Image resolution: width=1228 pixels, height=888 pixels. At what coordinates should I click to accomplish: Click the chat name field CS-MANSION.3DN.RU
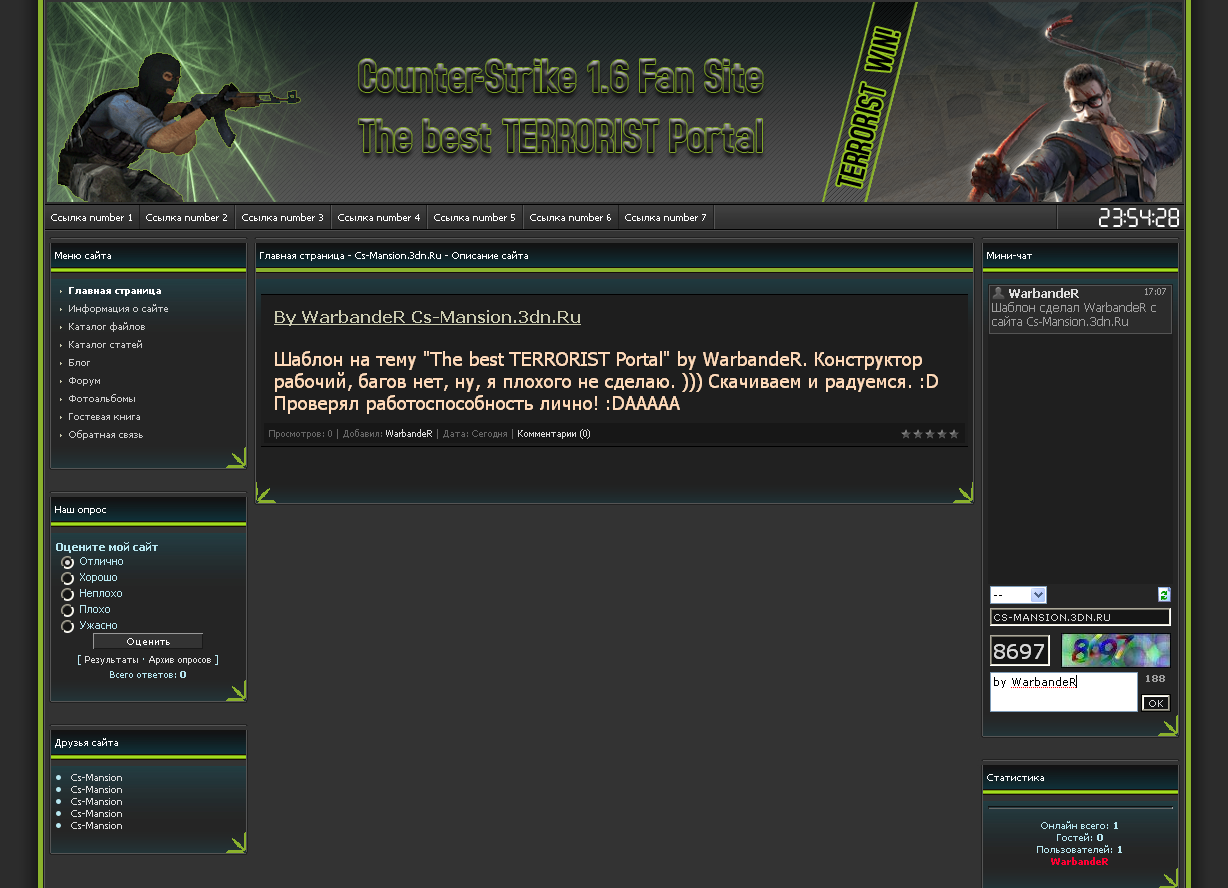click(x=1080, y=617)
